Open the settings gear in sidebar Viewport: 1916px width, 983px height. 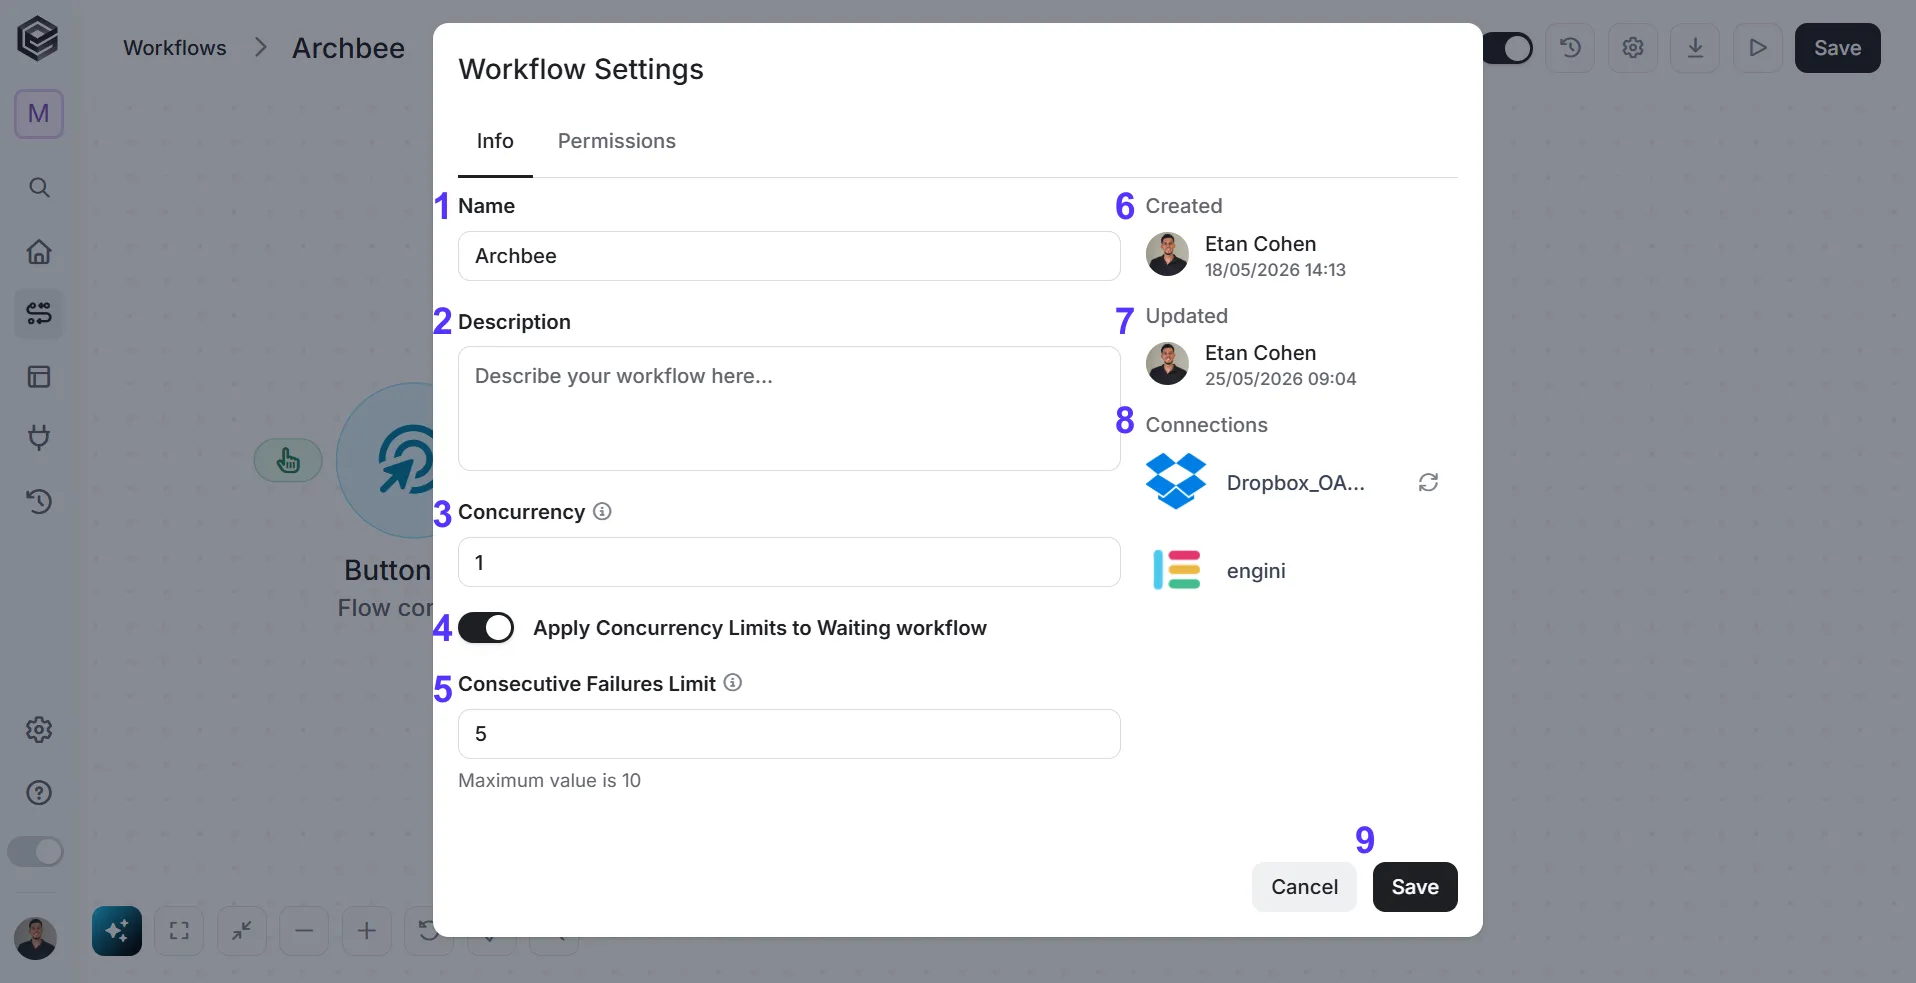(x=39, y=730)
